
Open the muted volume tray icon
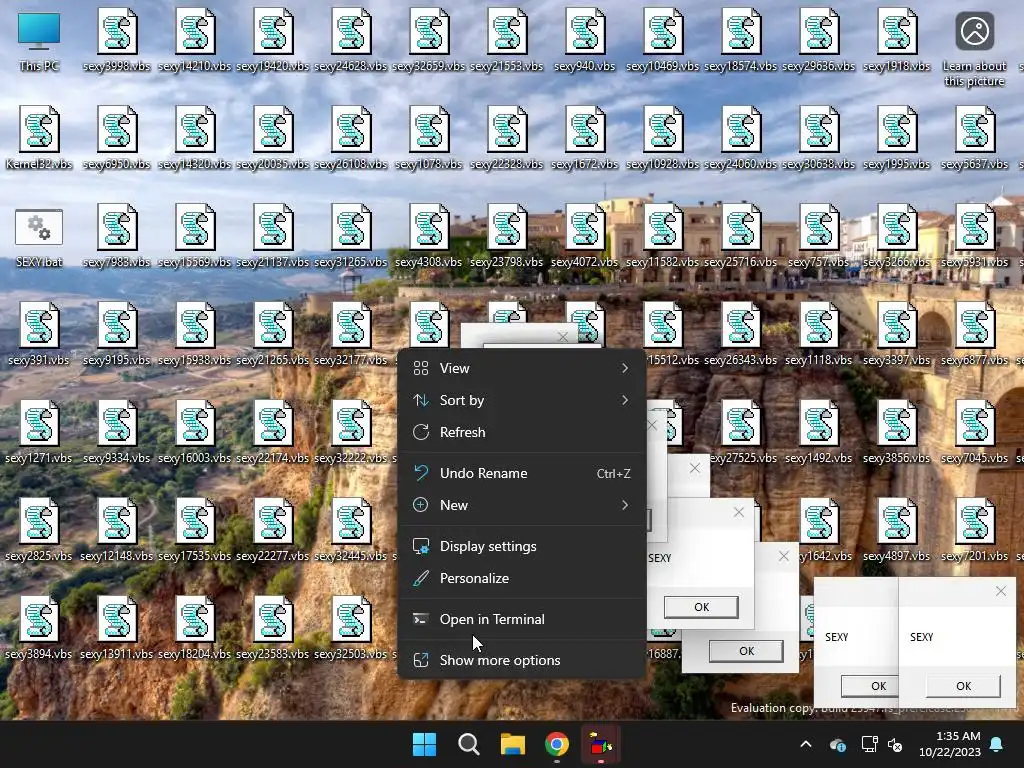895,744
